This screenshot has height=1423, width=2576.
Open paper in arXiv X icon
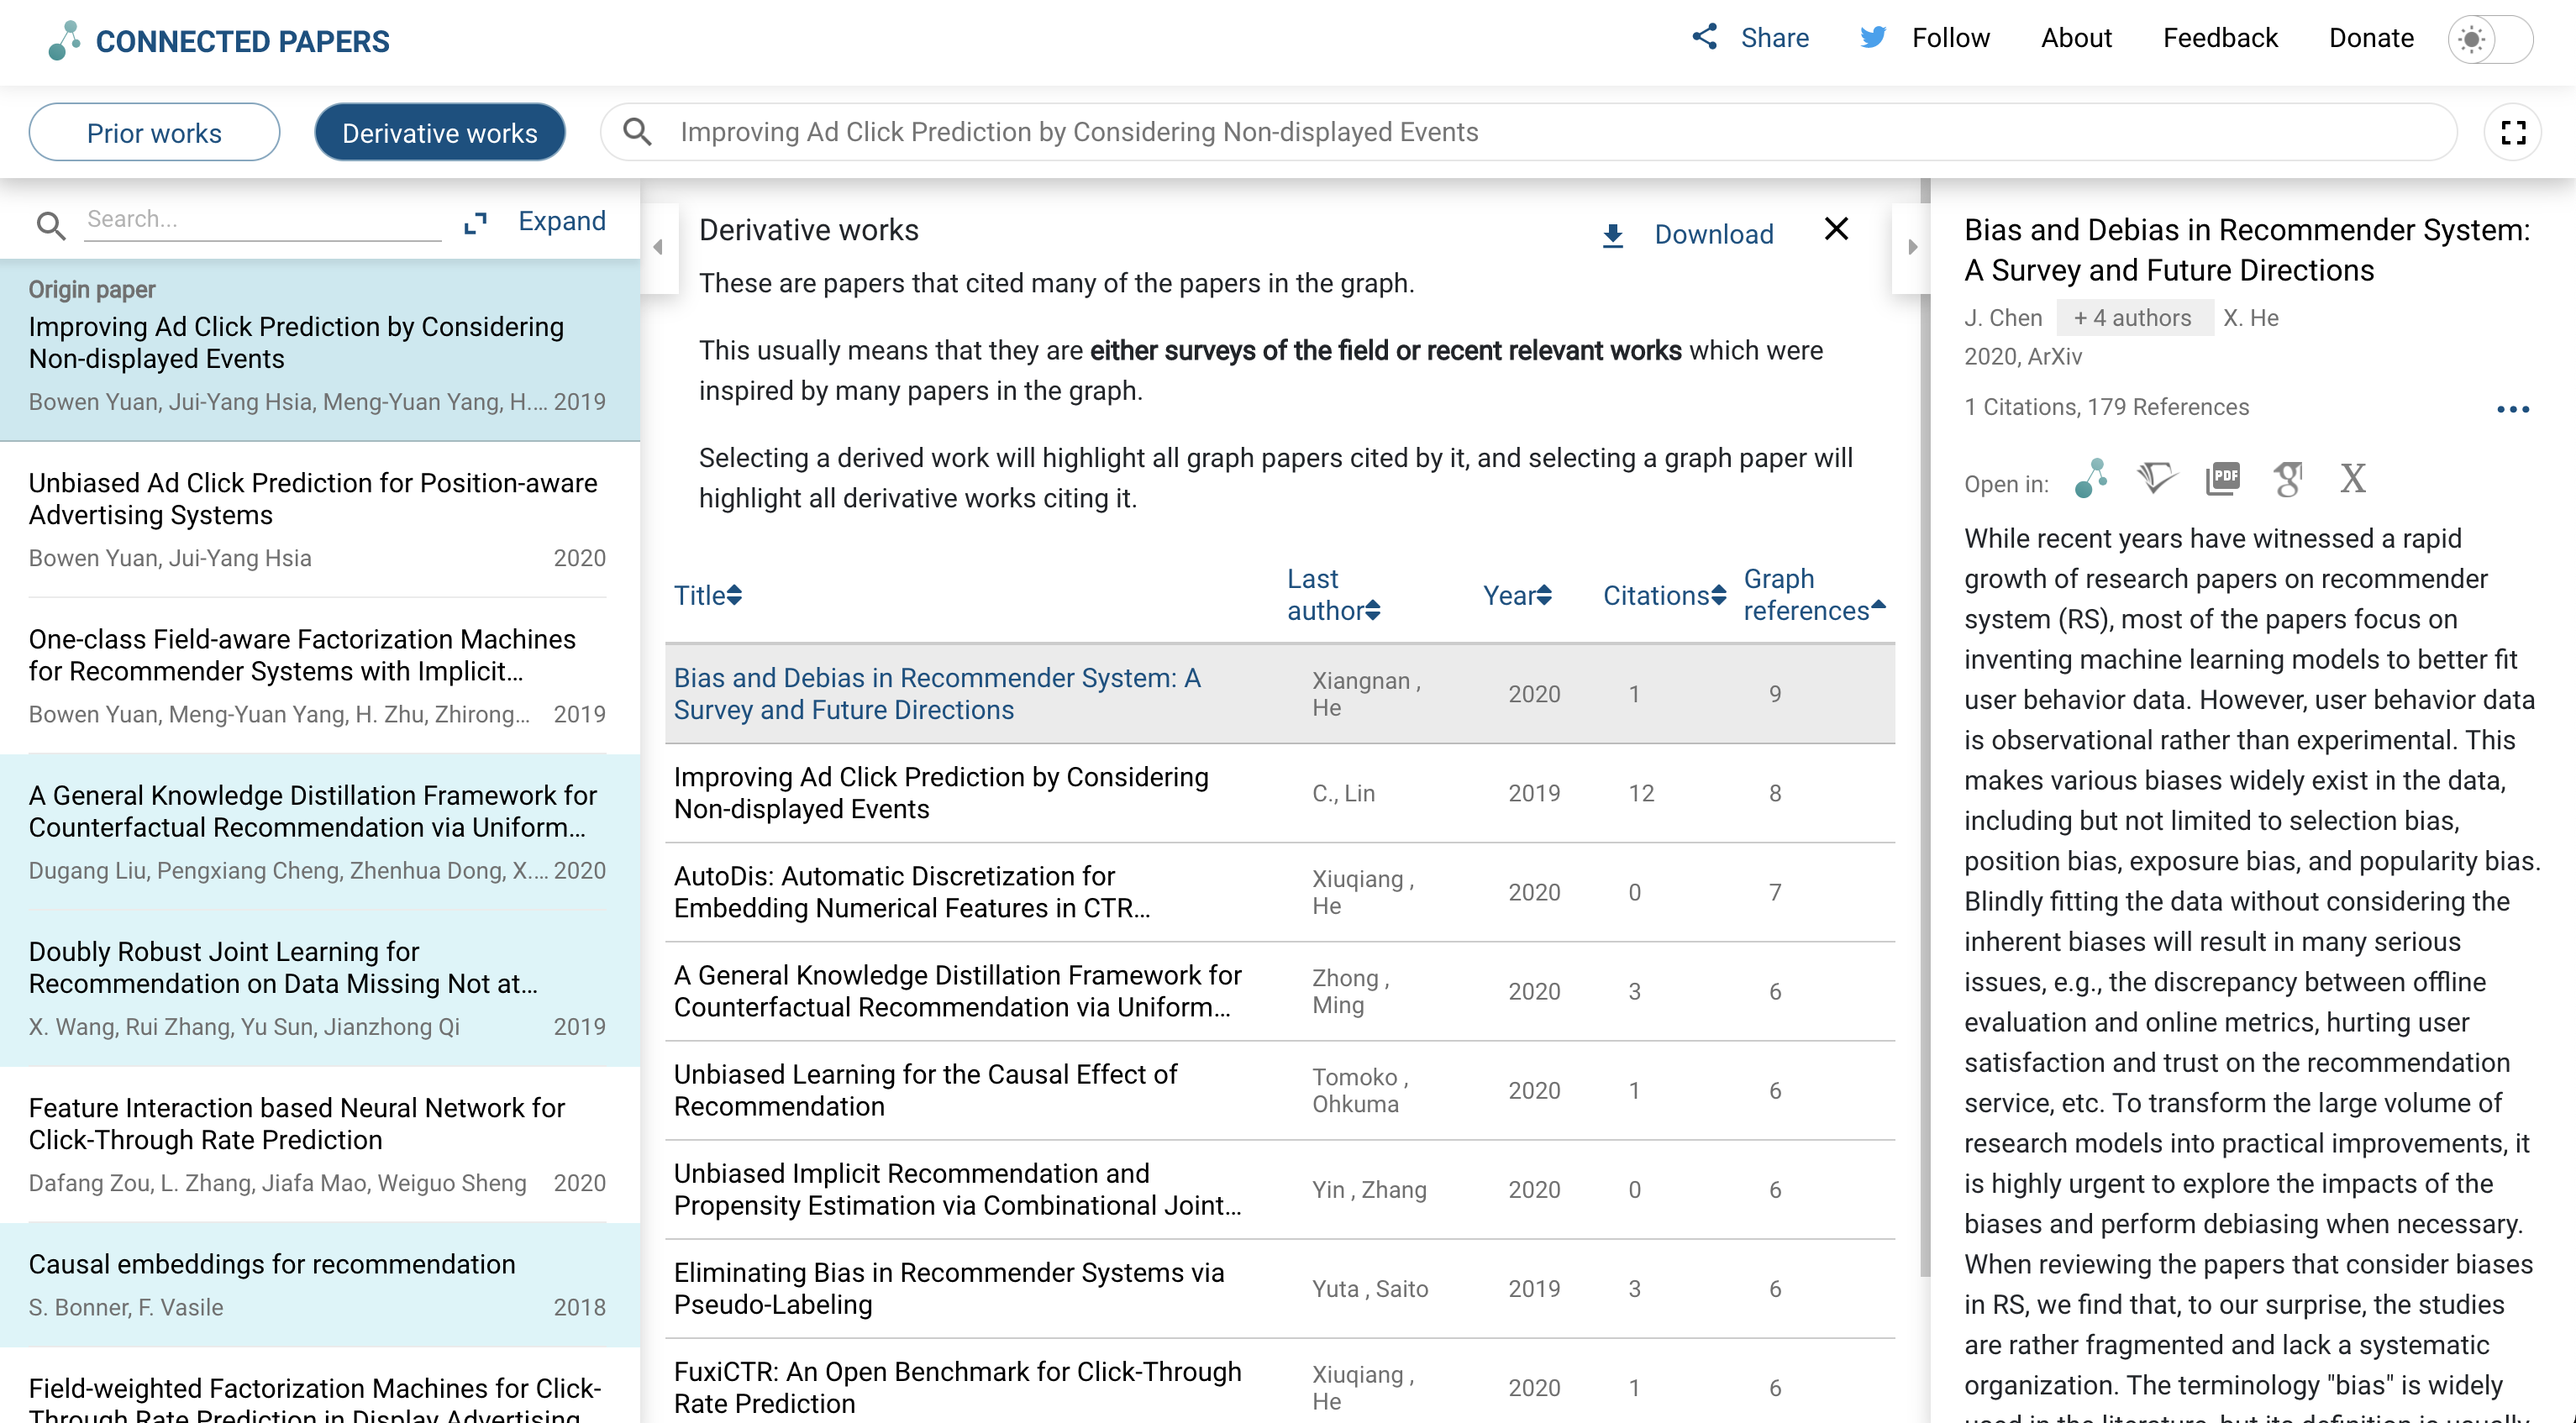(x=2353, y=478)
